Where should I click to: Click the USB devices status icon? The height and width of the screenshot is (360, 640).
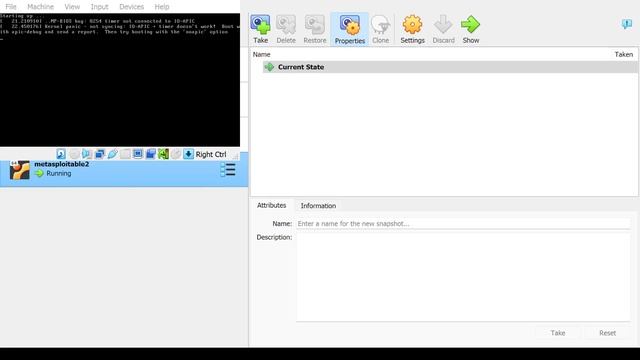coord(112,154)
